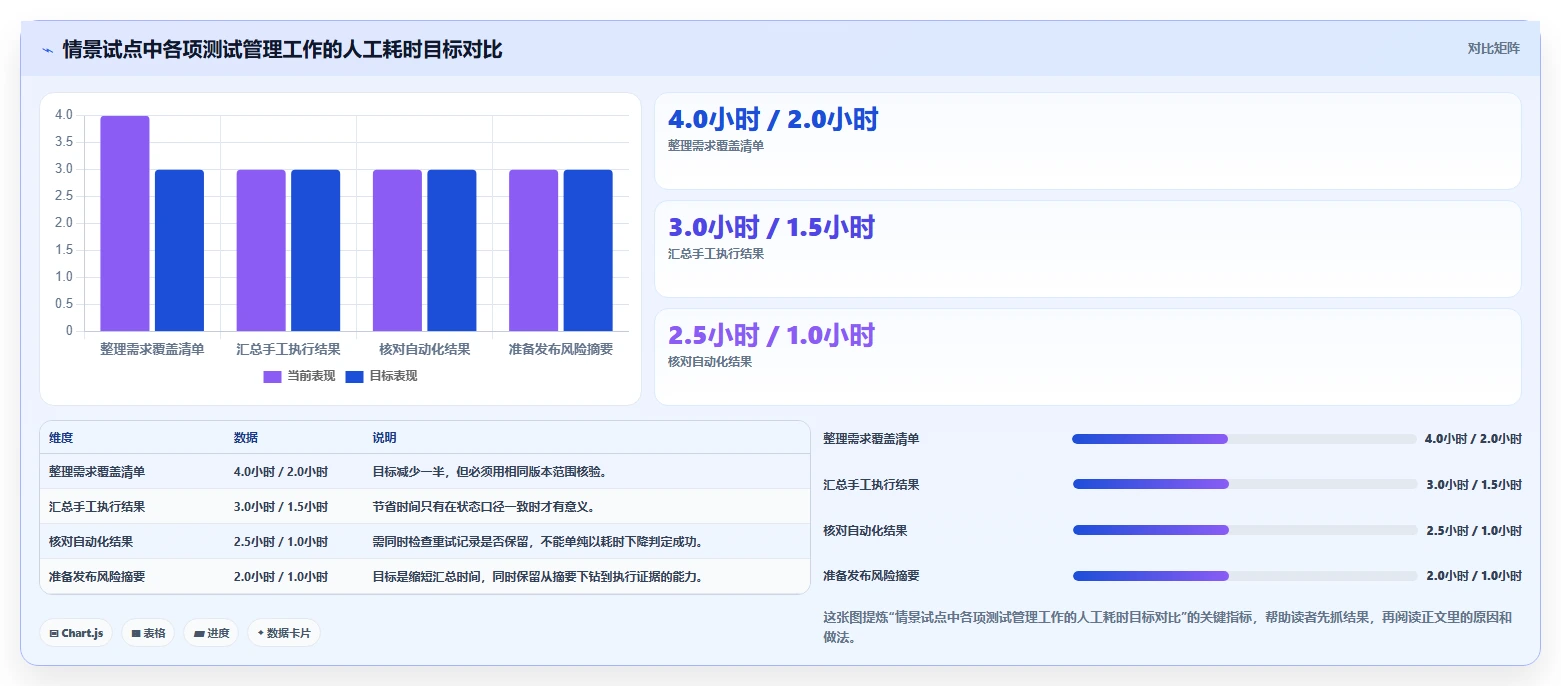Click the note starting 目标减少一半
The image size is (1561, 686).
coord(490,472)
